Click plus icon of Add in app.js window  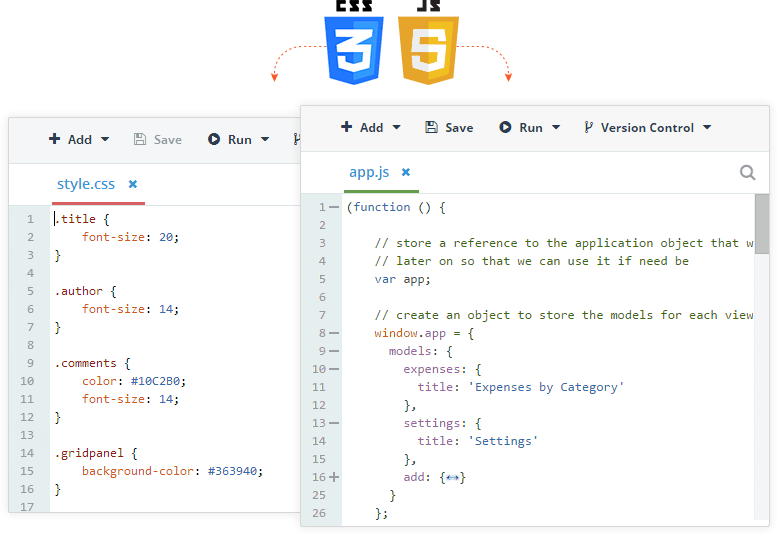pyautogui.click(x=346, y=127)
